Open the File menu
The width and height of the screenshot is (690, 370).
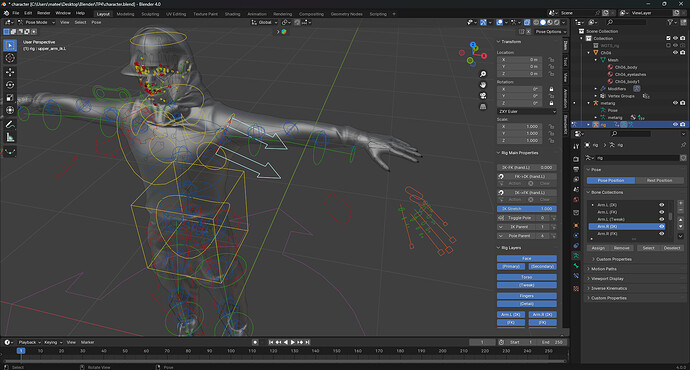(16, 13)
